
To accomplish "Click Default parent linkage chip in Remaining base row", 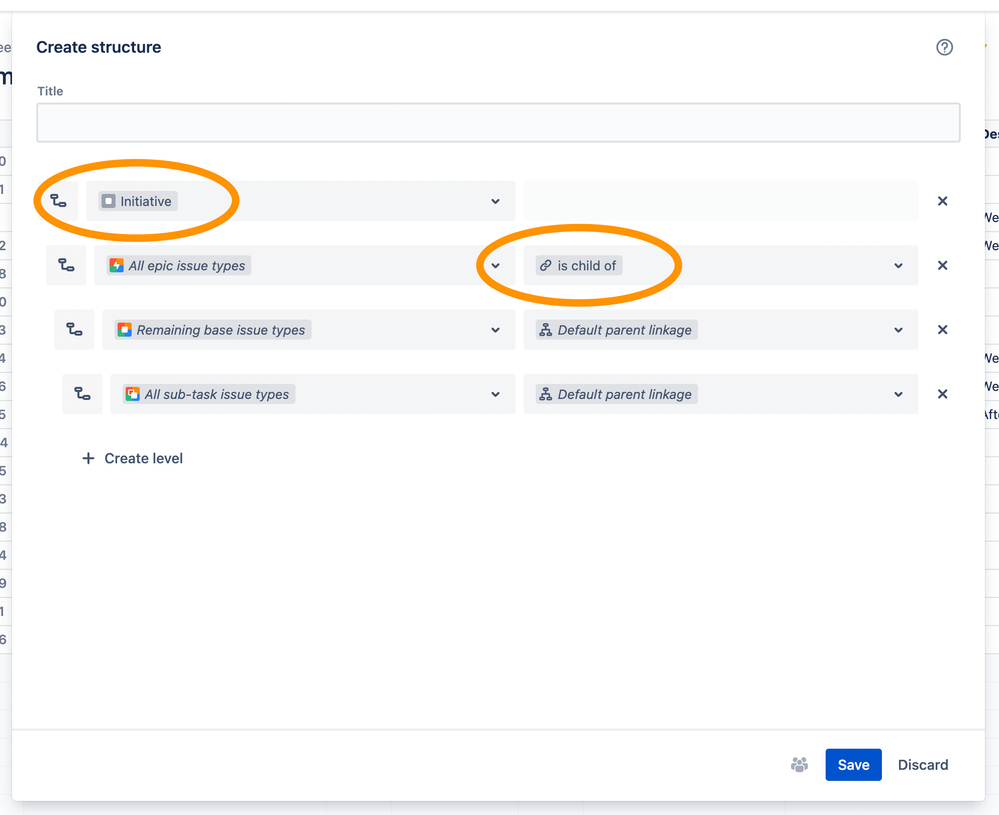I will click(x=617, y=330).
